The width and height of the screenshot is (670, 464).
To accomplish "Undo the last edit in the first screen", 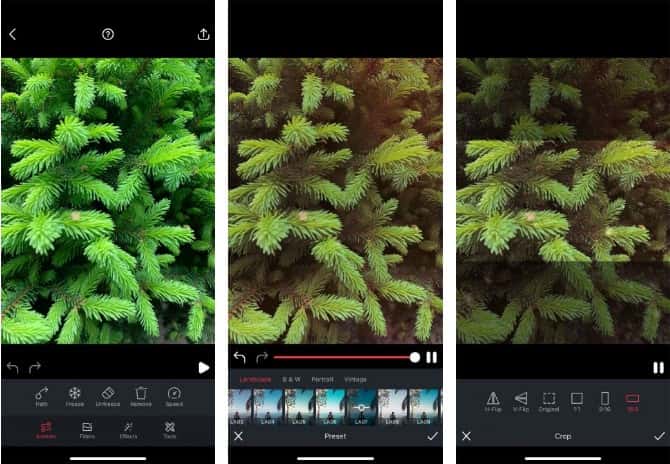I will 12,367.
